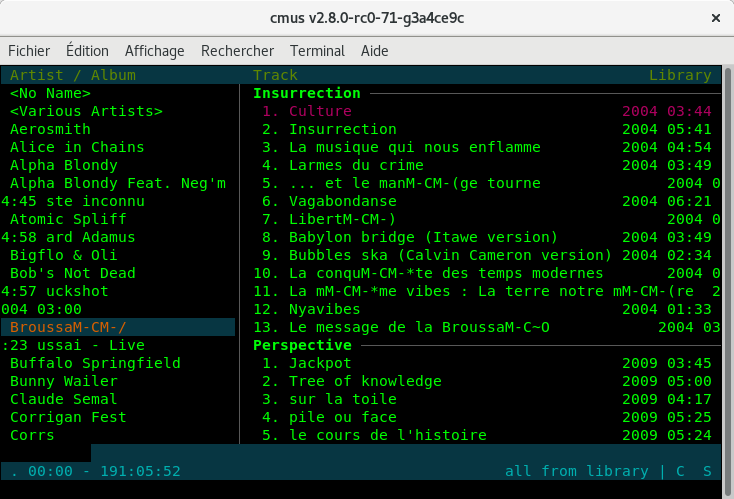The width and height of the screenshot is (734, 499).
Task: Click the cmus window title bar text
Action: coord(367,18)
